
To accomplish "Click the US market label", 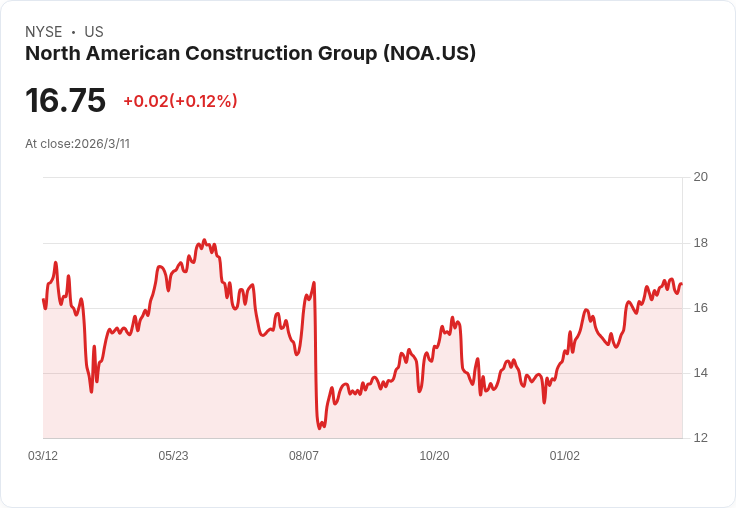I will (x=94, y=32).
